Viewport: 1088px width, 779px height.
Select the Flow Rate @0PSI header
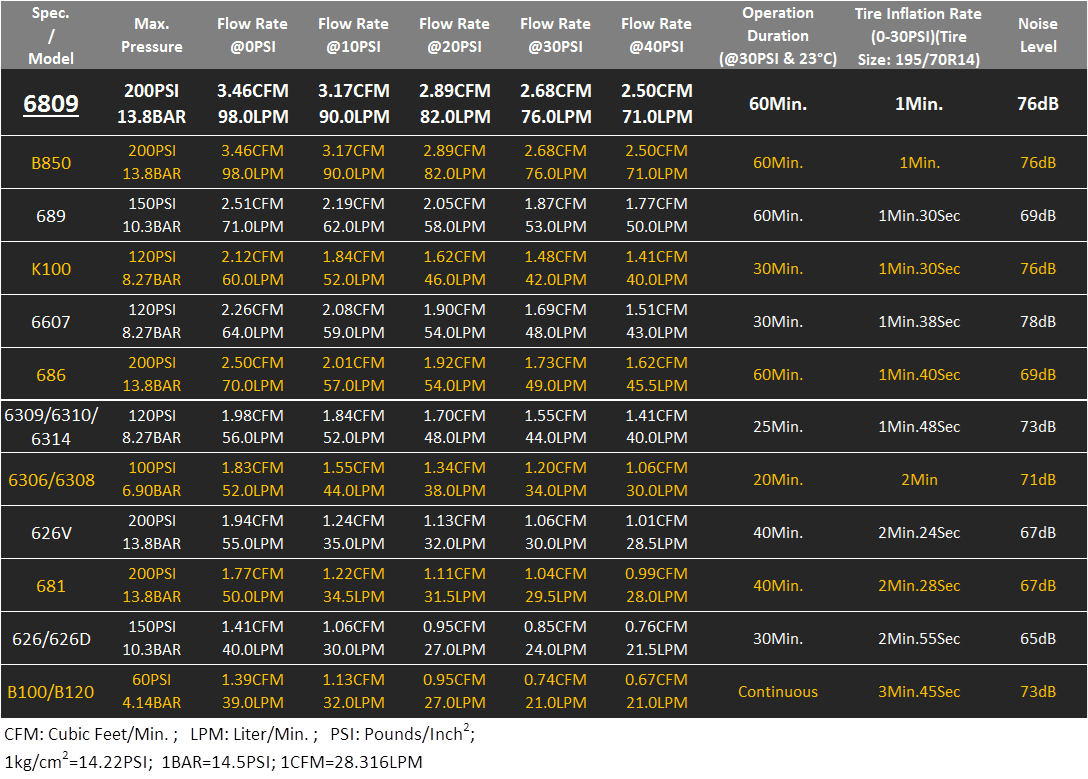pos(252,35)
